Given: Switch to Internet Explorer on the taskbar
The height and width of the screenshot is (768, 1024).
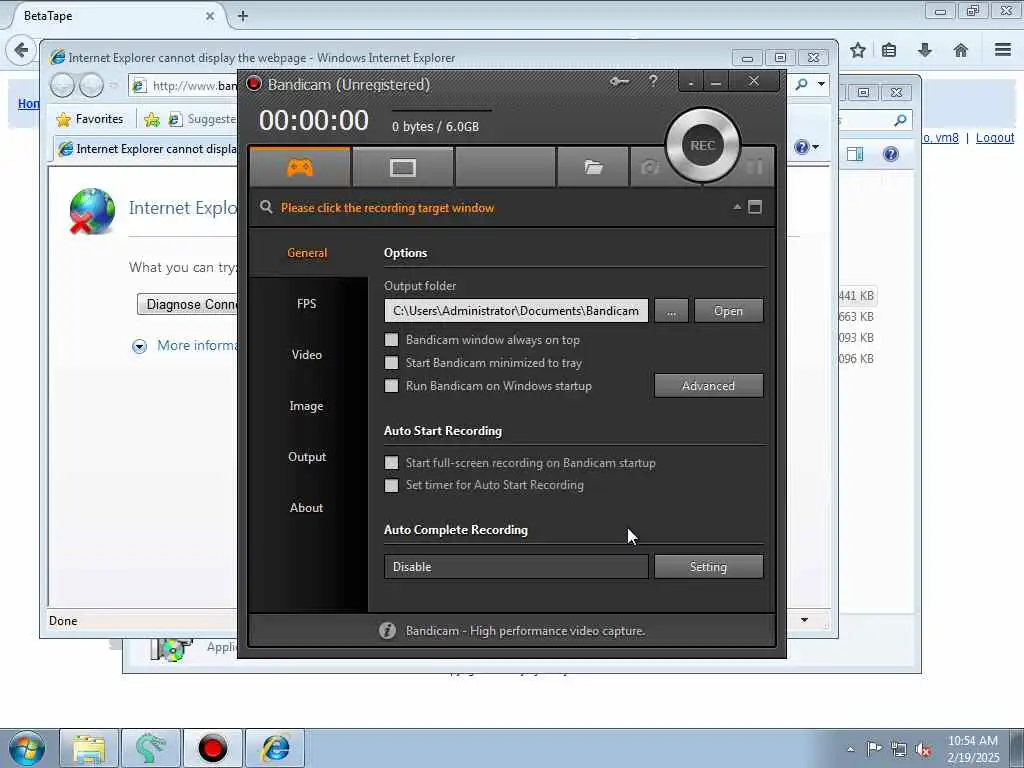Looking at the screenshot, I should 275,748.
